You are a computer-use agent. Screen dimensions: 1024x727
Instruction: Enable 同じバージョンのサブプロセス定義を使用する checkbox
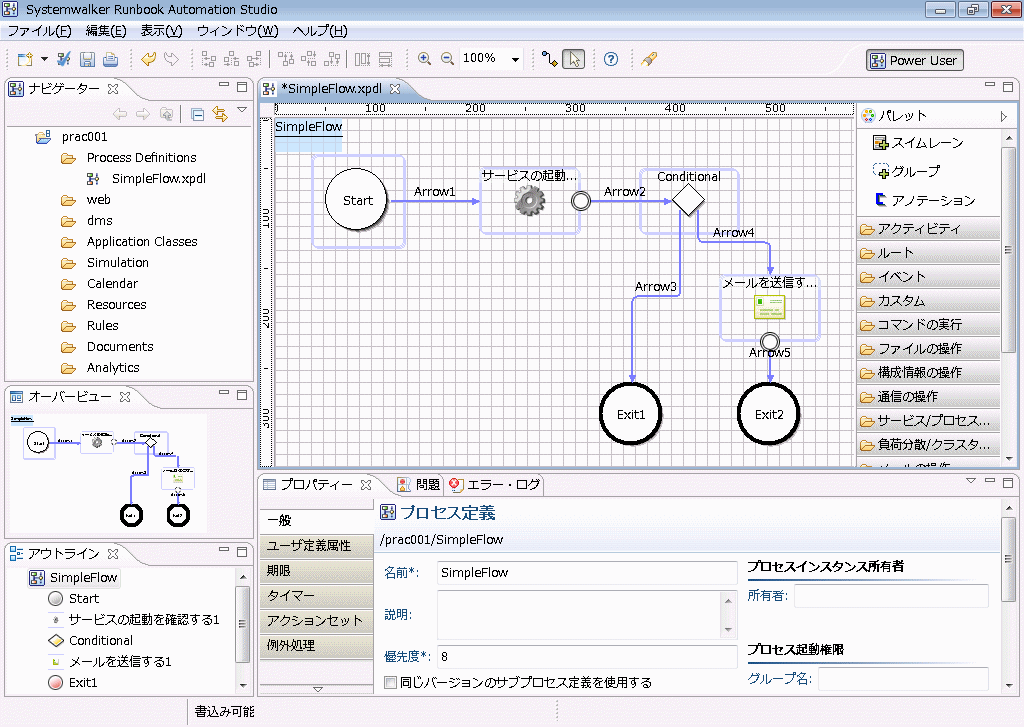click(391, 683)
